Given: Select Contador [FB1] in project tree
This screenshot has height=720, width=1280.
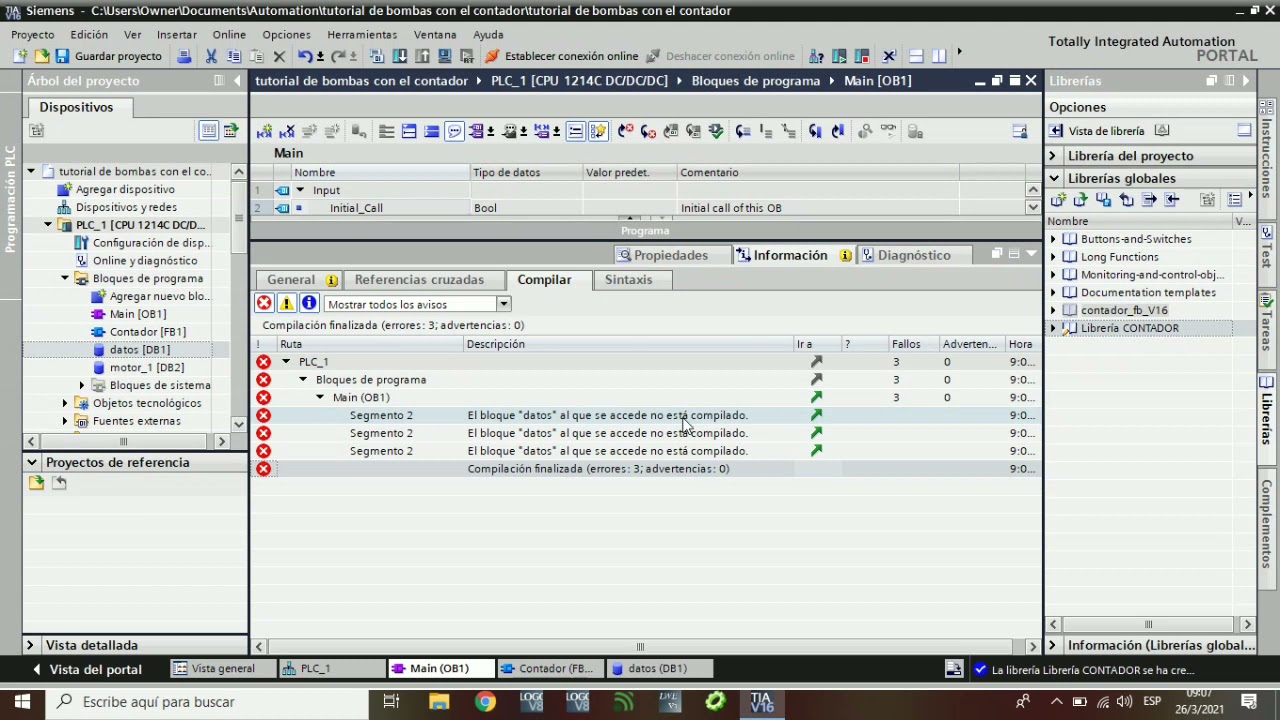Looking at the screenshot, I should coord(147,332).
